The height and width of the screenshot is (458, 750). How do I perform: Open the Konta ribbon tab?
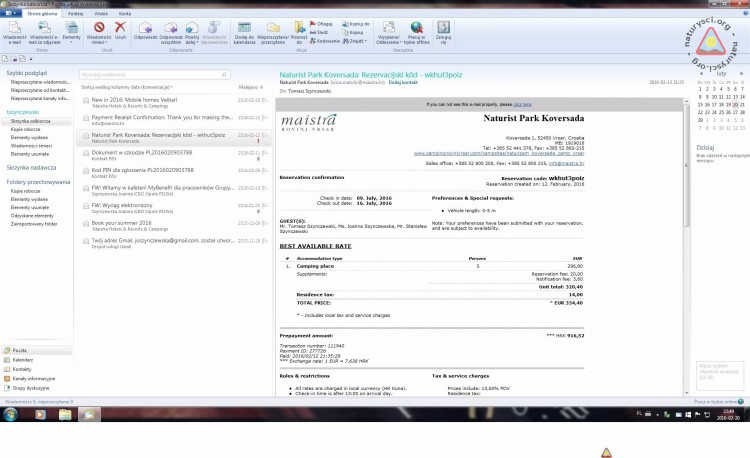click(125, 14)
